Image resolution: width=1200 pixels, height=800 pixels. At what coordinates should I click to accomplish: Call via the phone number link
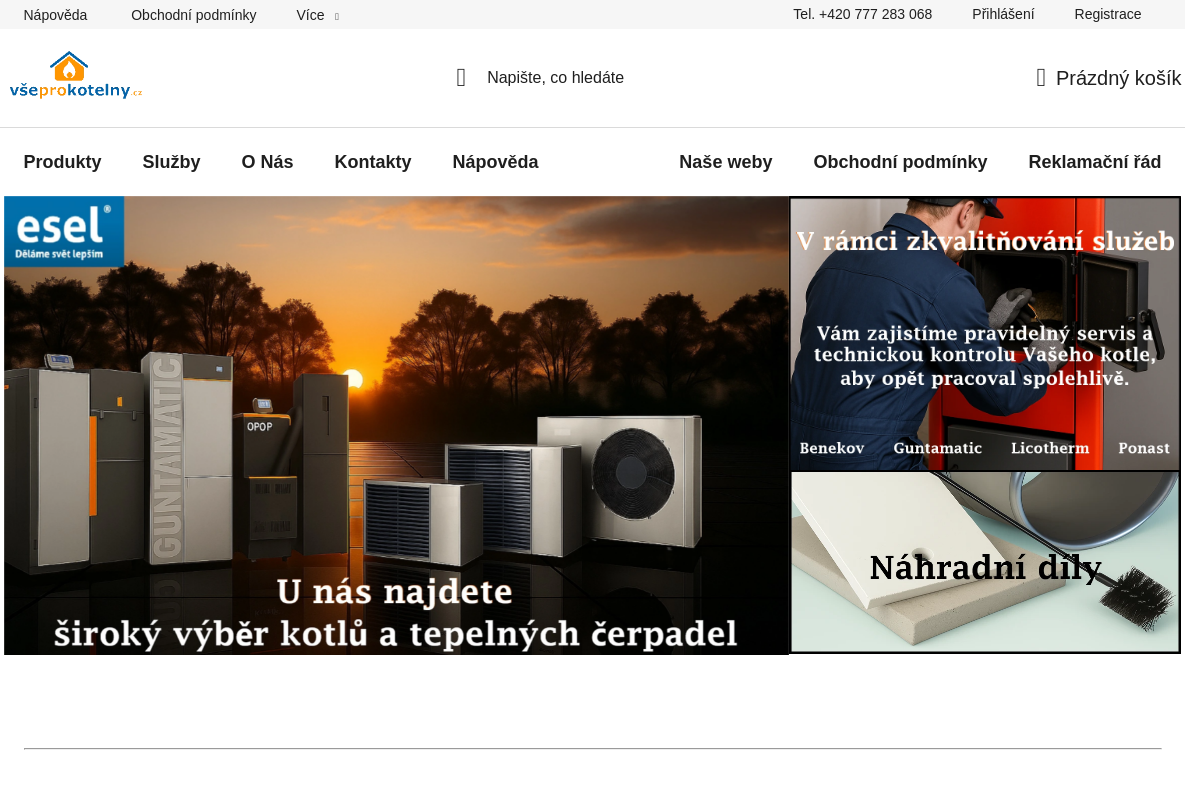click(862, 14)
